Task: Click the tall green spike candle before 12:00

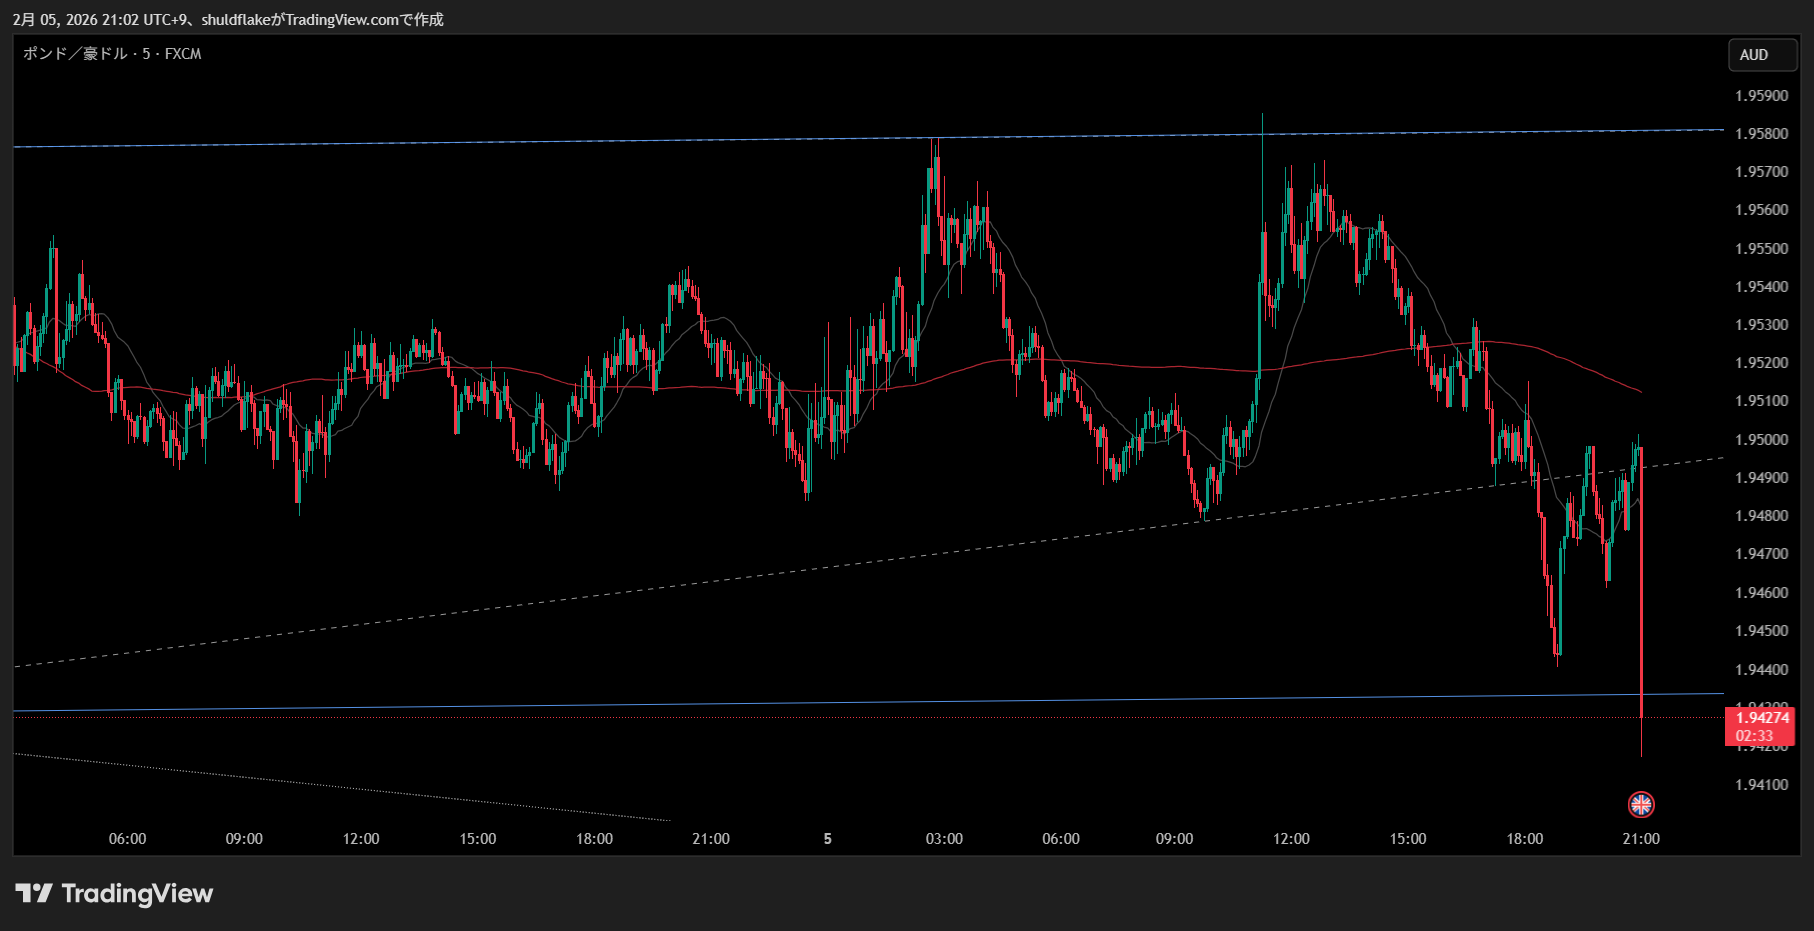Action: [1262, 250]
